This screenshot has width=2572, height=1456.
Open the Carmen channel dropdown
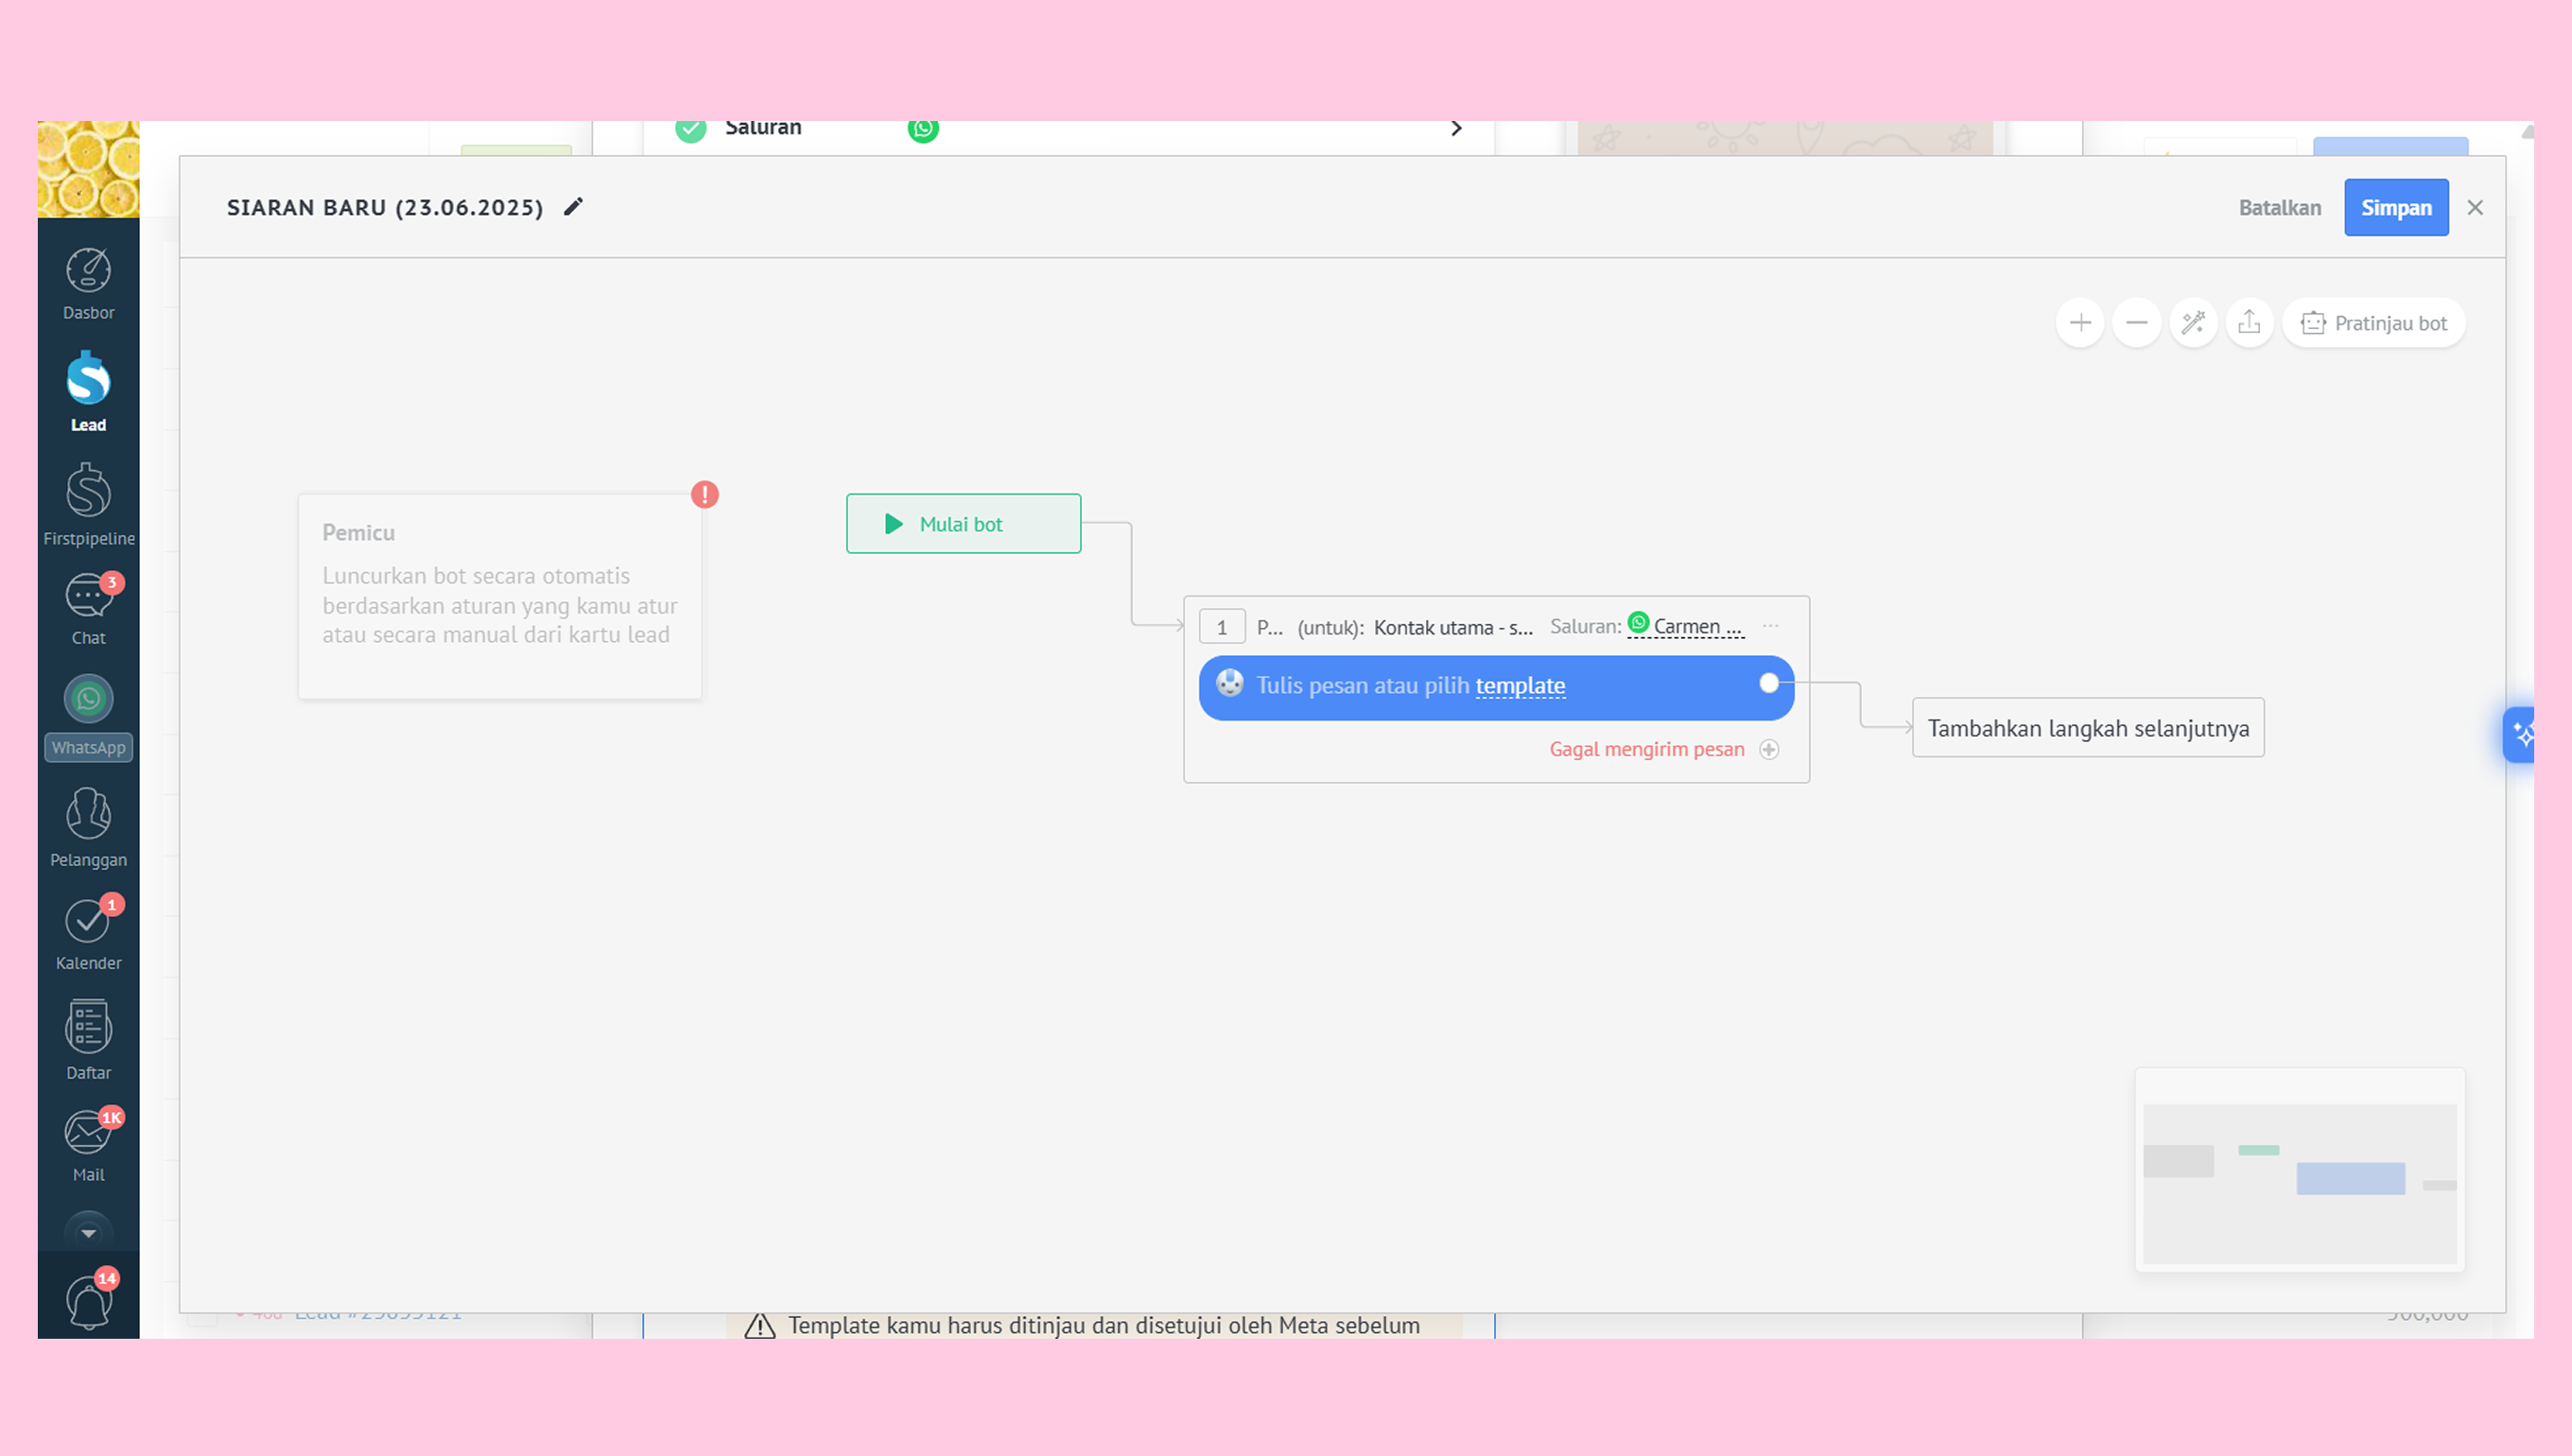coord(1690,626)
